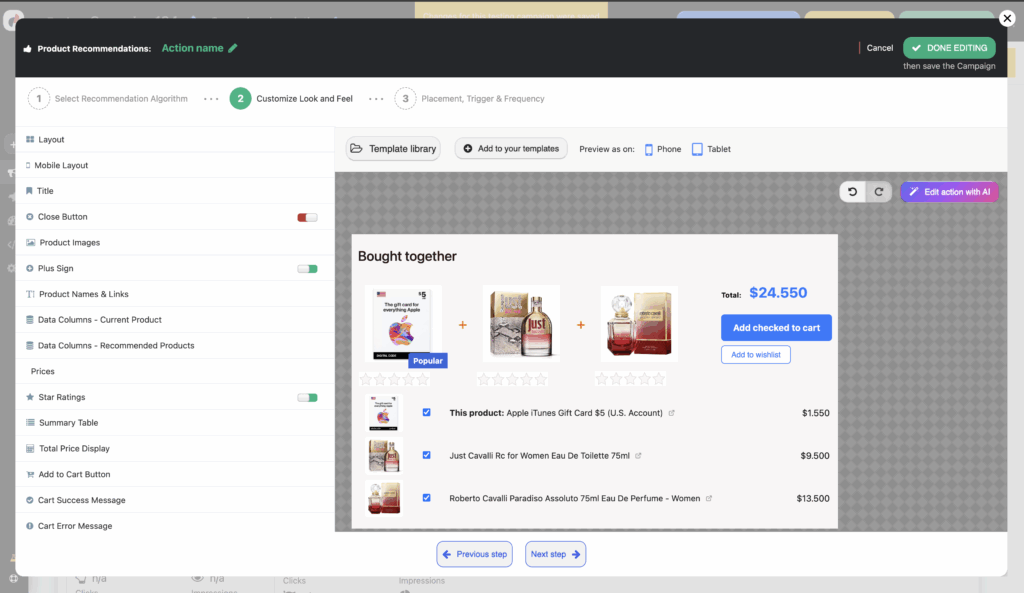Preview on Tablet device icon
1024x593 pixels.
point(697,149)
